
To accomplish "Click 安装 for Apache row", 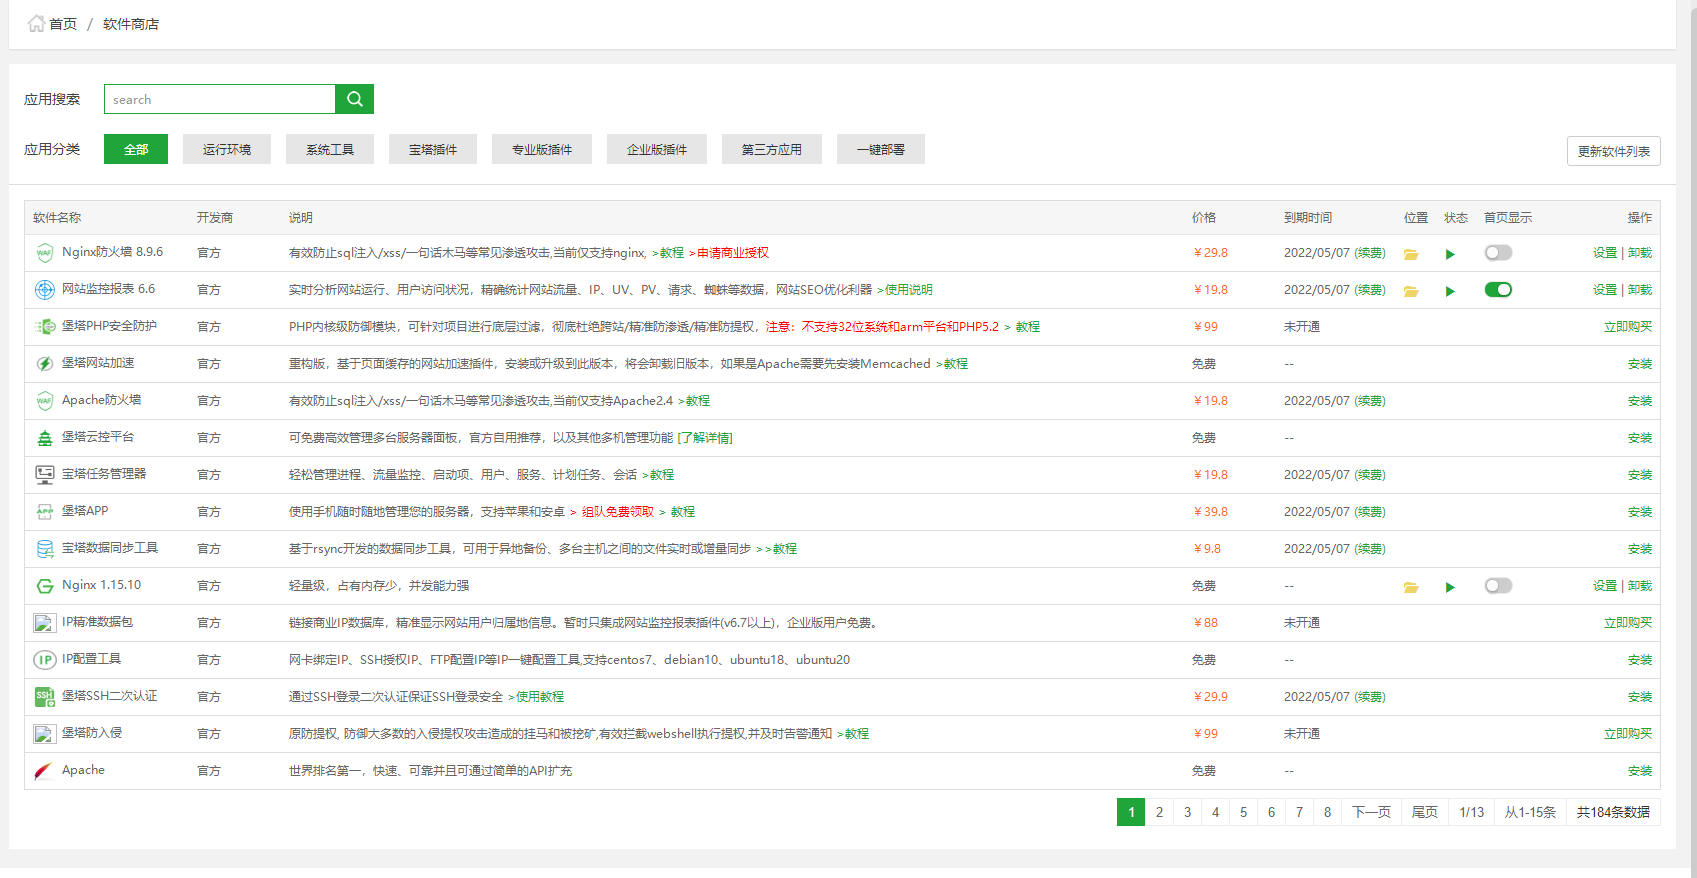I will 1640,771.
